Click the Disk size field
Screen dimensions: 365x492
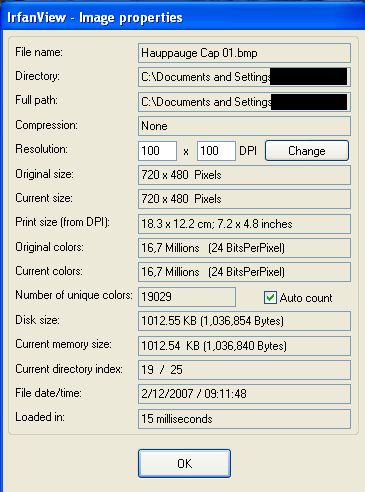tap(244, 321)
